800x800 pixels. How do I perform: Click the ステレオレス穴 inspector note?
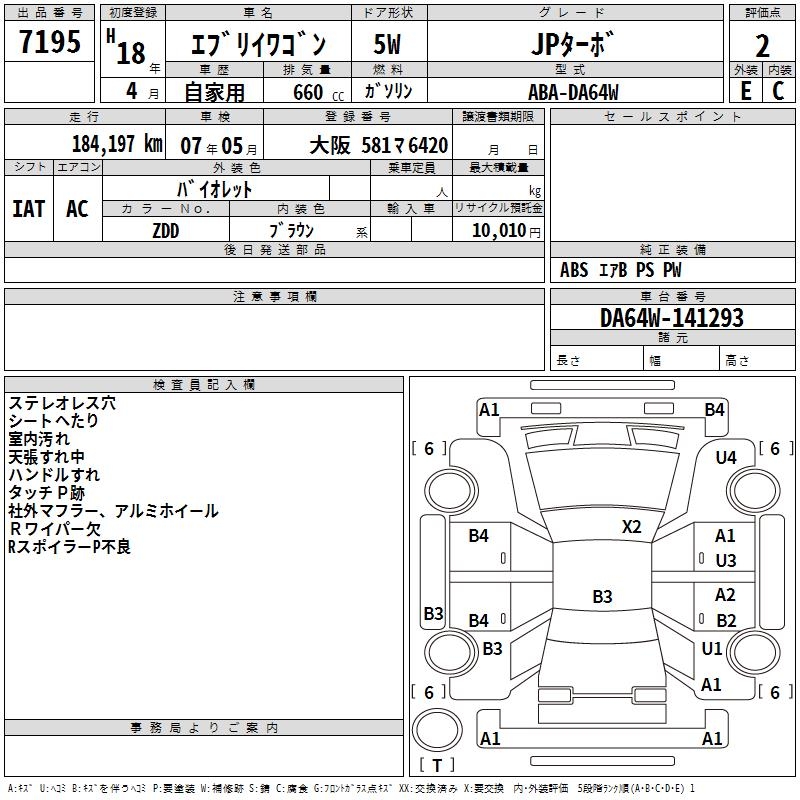61,403
